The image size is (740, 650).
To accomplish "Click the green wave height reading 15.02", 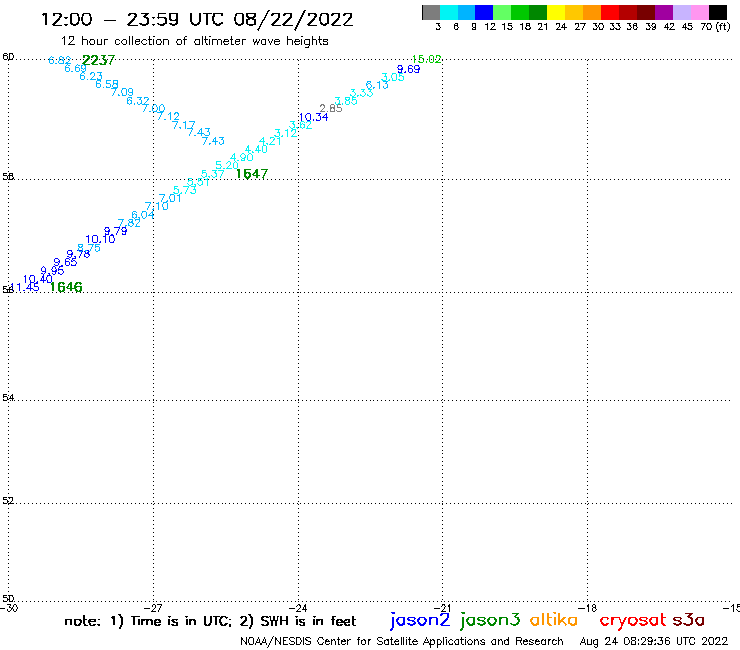I will click(x=426, y=59).
